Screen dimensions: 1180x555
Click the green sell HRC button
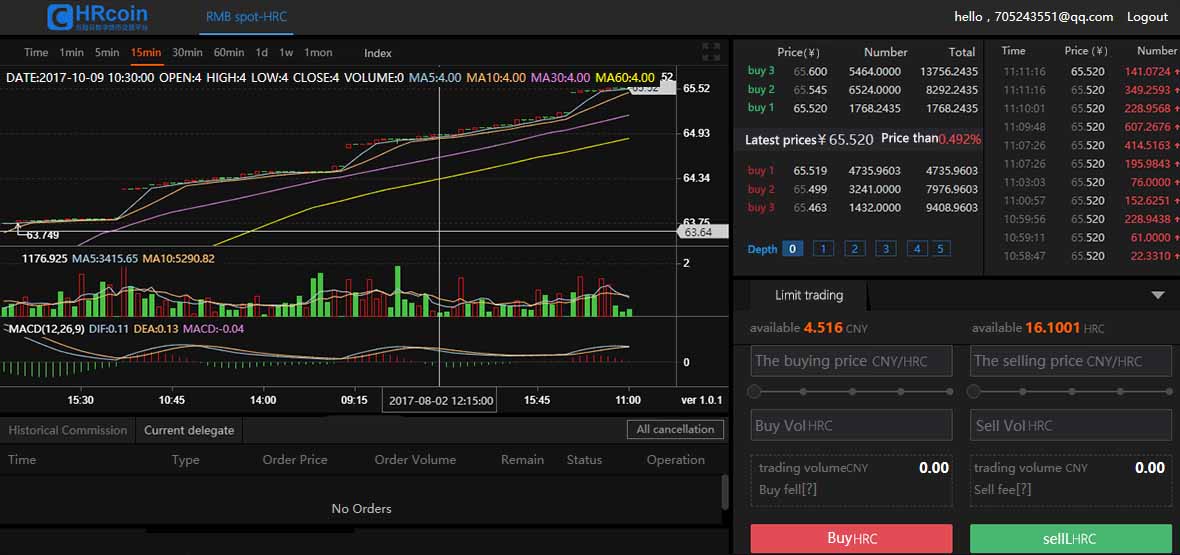1070,538
